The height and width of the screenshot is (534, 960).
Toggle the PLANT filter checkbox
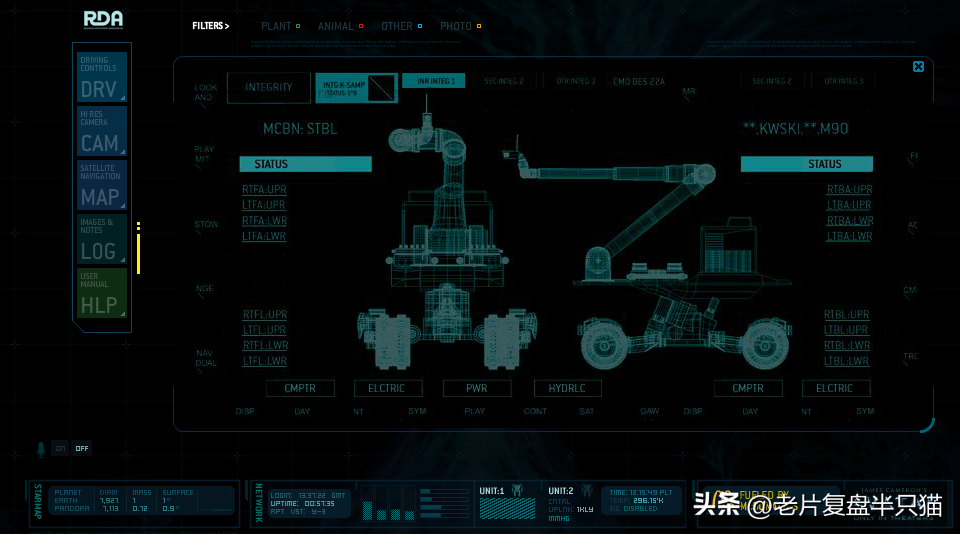(298, 26)
